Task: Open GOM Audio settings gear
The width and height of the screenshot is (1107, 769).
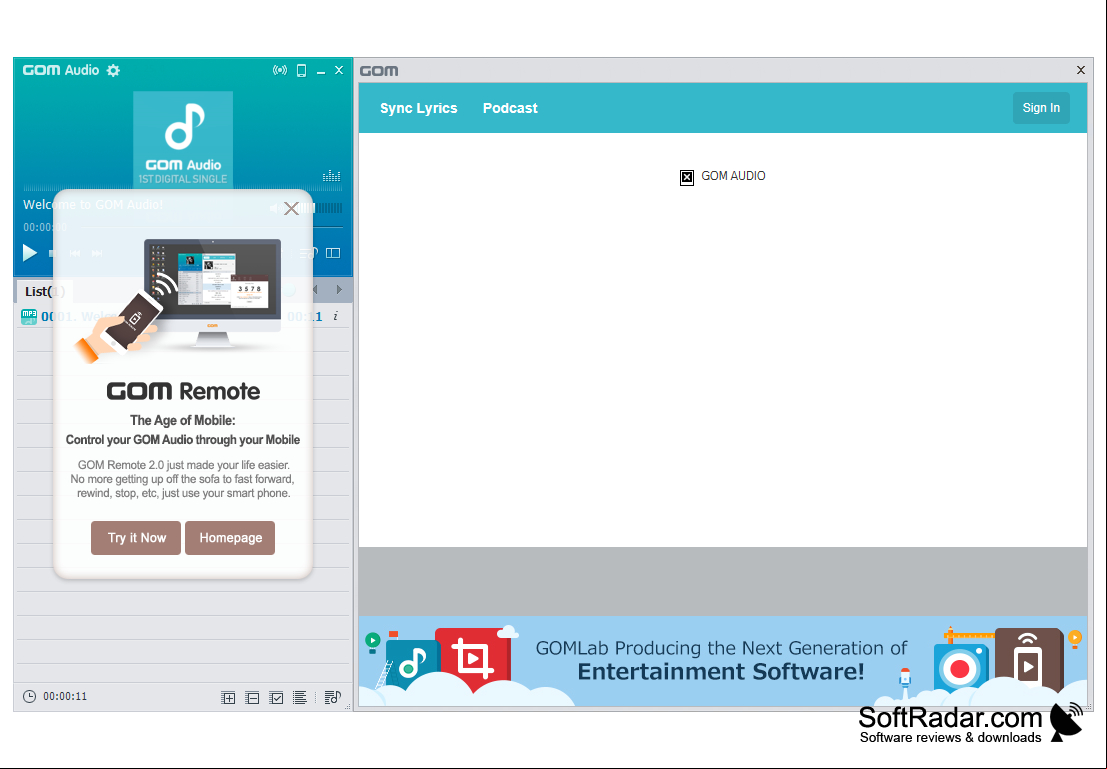Action: coord(113,70)
